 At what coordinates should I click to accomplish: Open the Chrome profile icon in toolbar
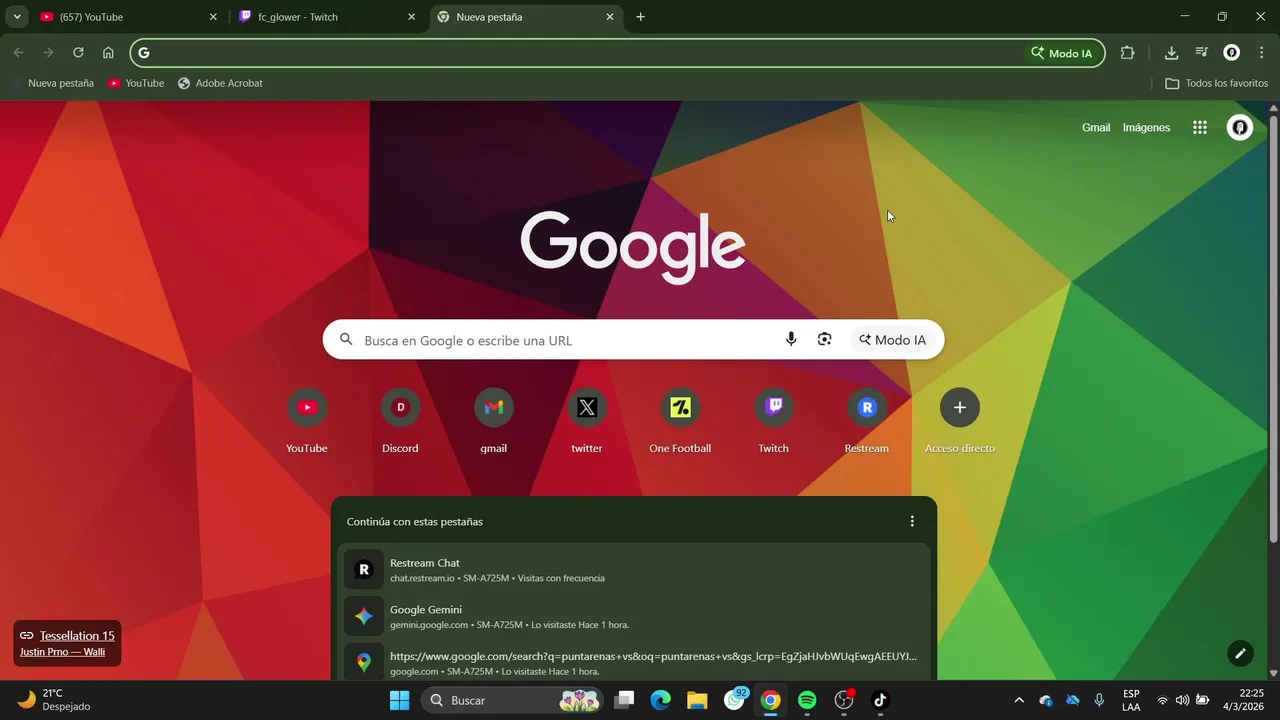(x=1232, y=53)
